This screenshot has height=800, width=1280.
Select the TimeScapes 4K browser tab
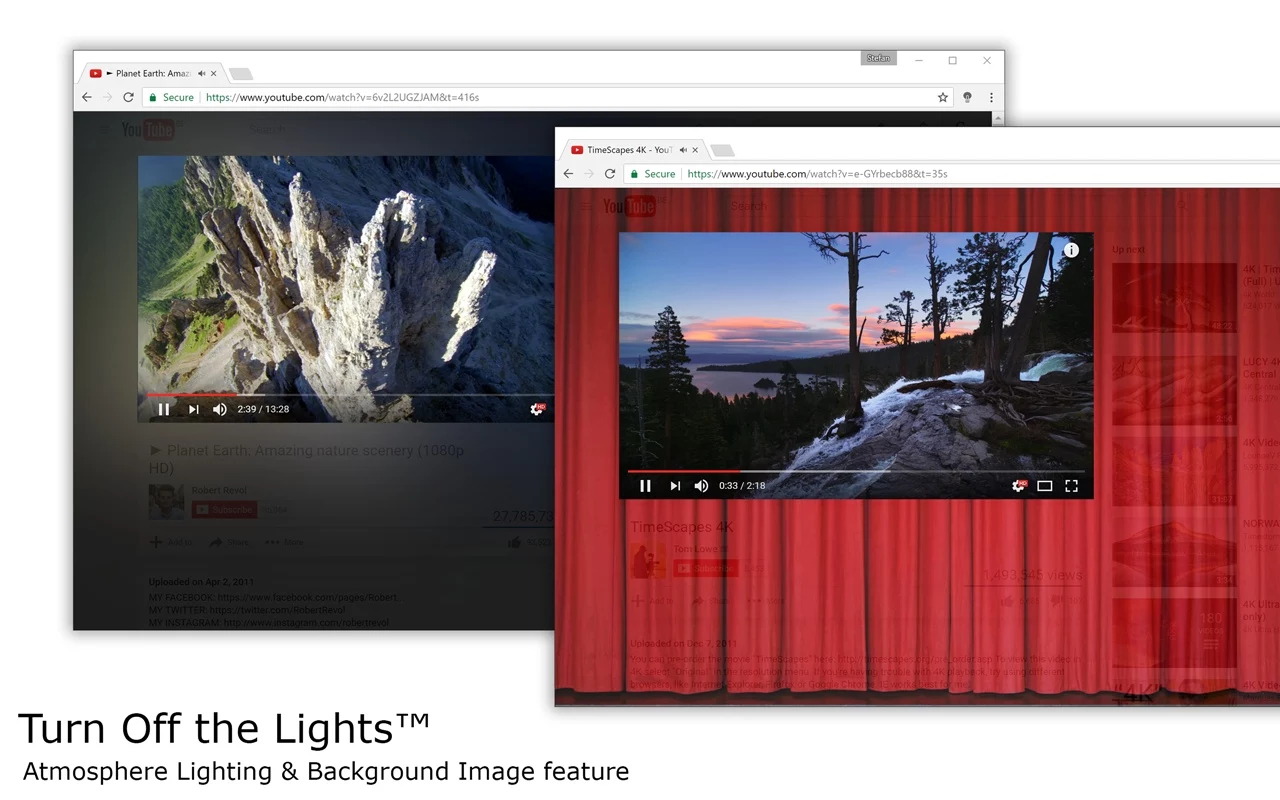(x=633, y=150)
